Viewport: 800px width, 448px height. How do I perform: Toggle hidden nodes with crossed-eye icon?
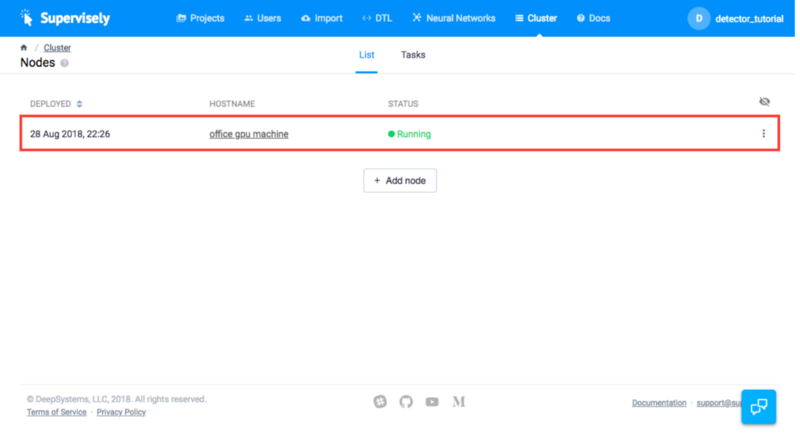tap(764, 102)
